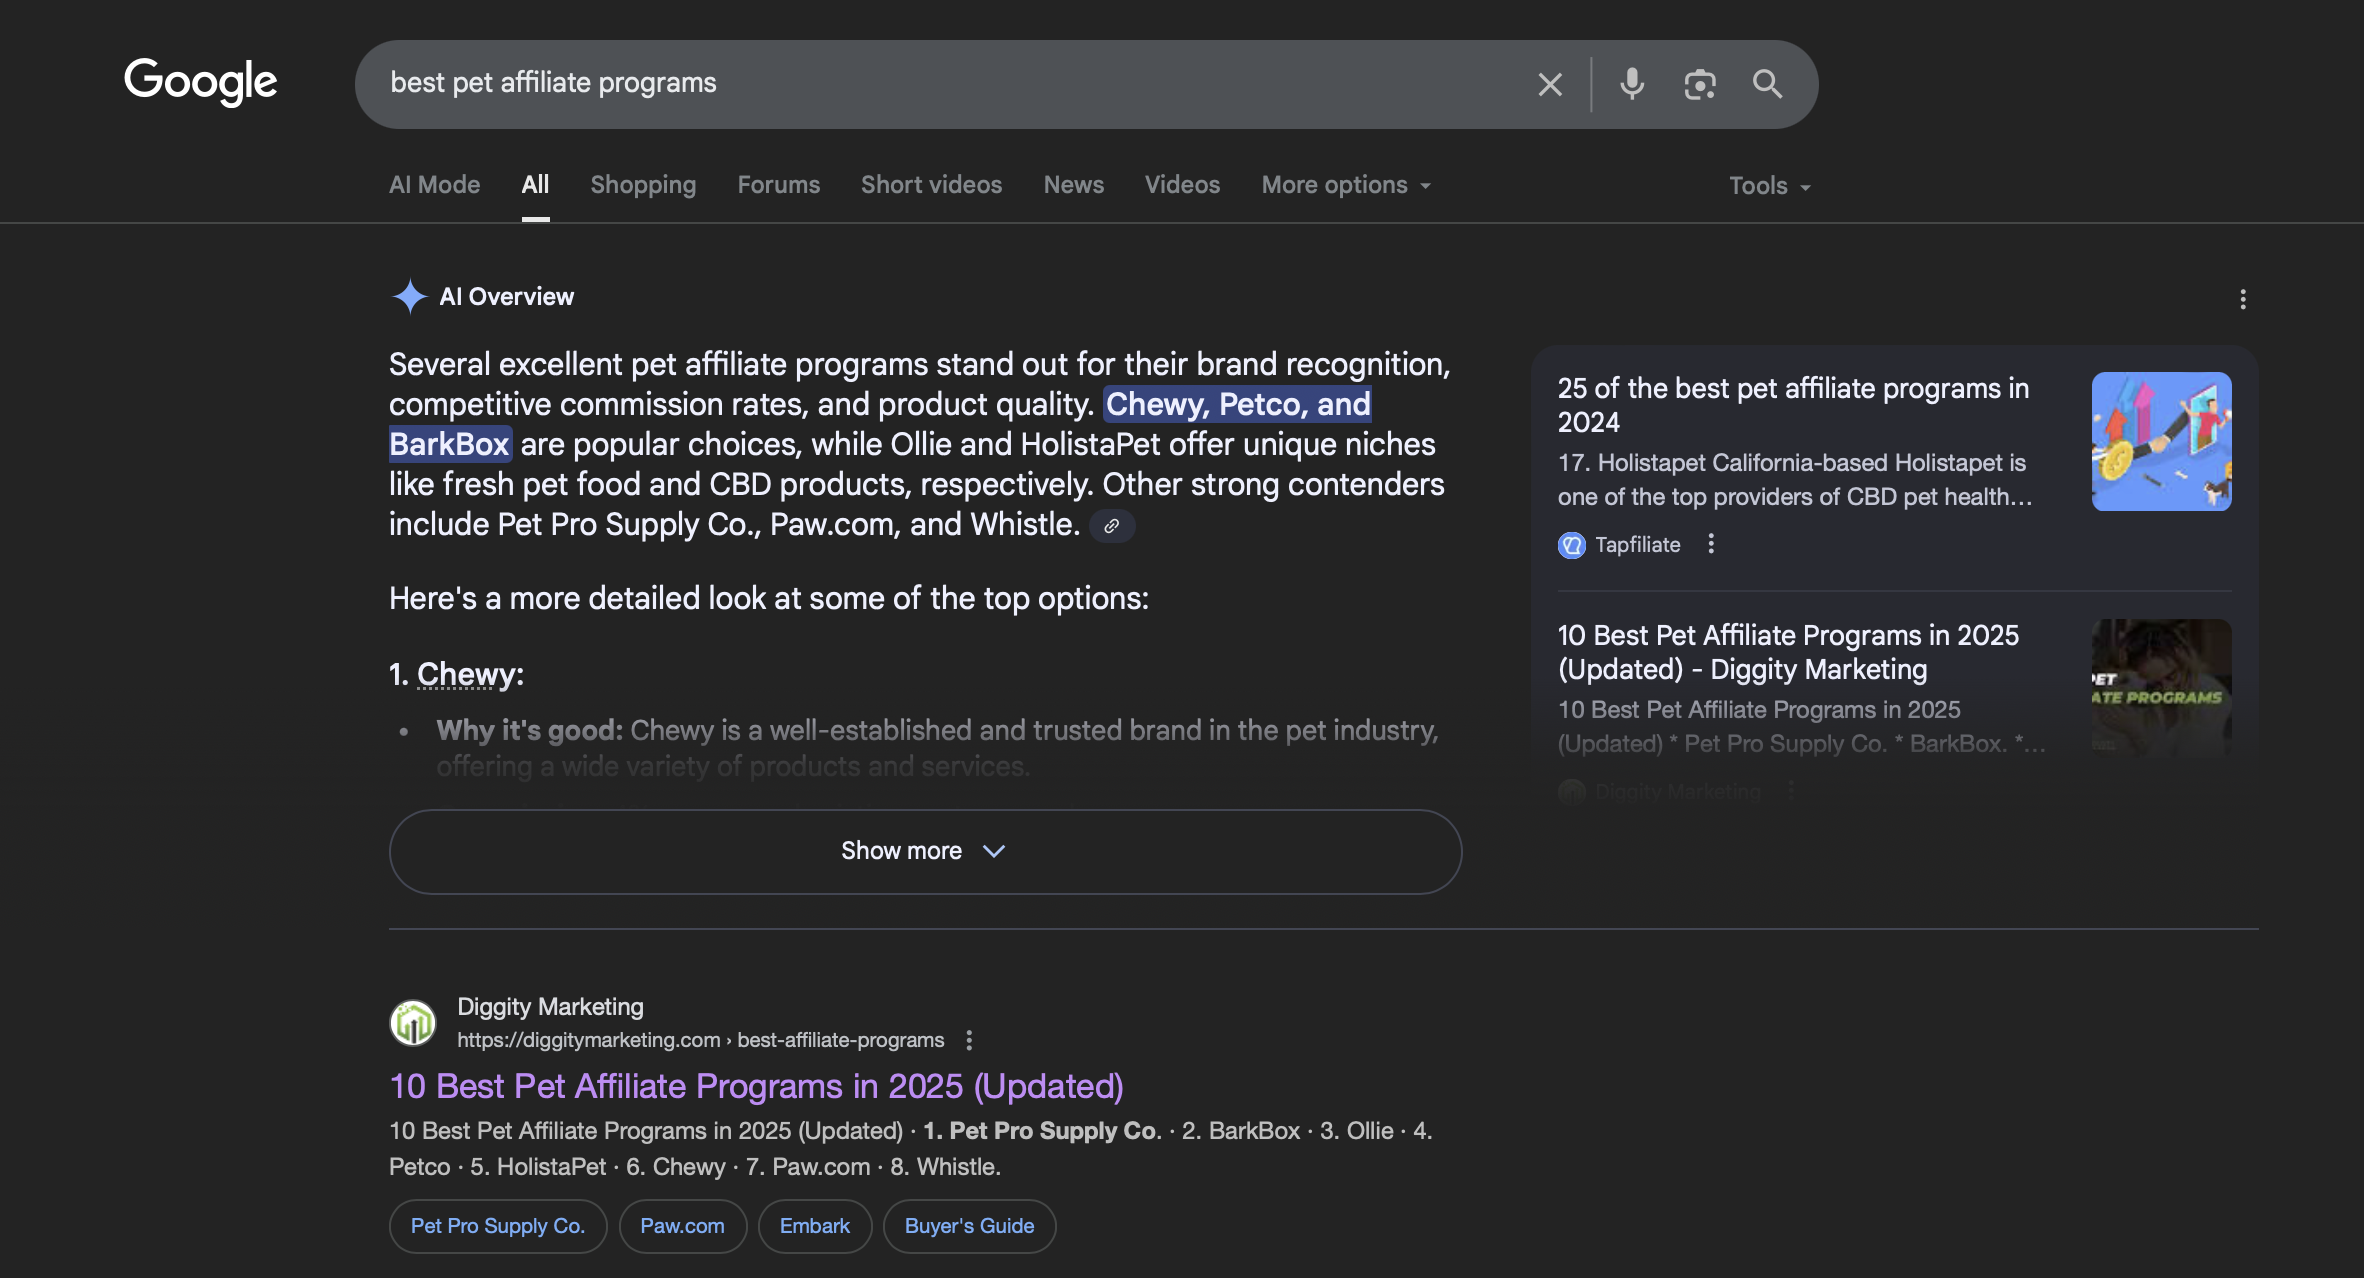Open AI Overview three-dot menu
The width and height of the screenshot is (2364, 1278).
(x=2243, y=299)
